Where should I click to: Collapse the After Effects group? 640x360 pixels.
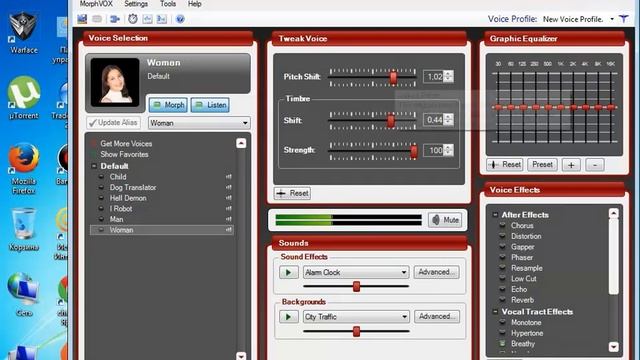(495, 215)
